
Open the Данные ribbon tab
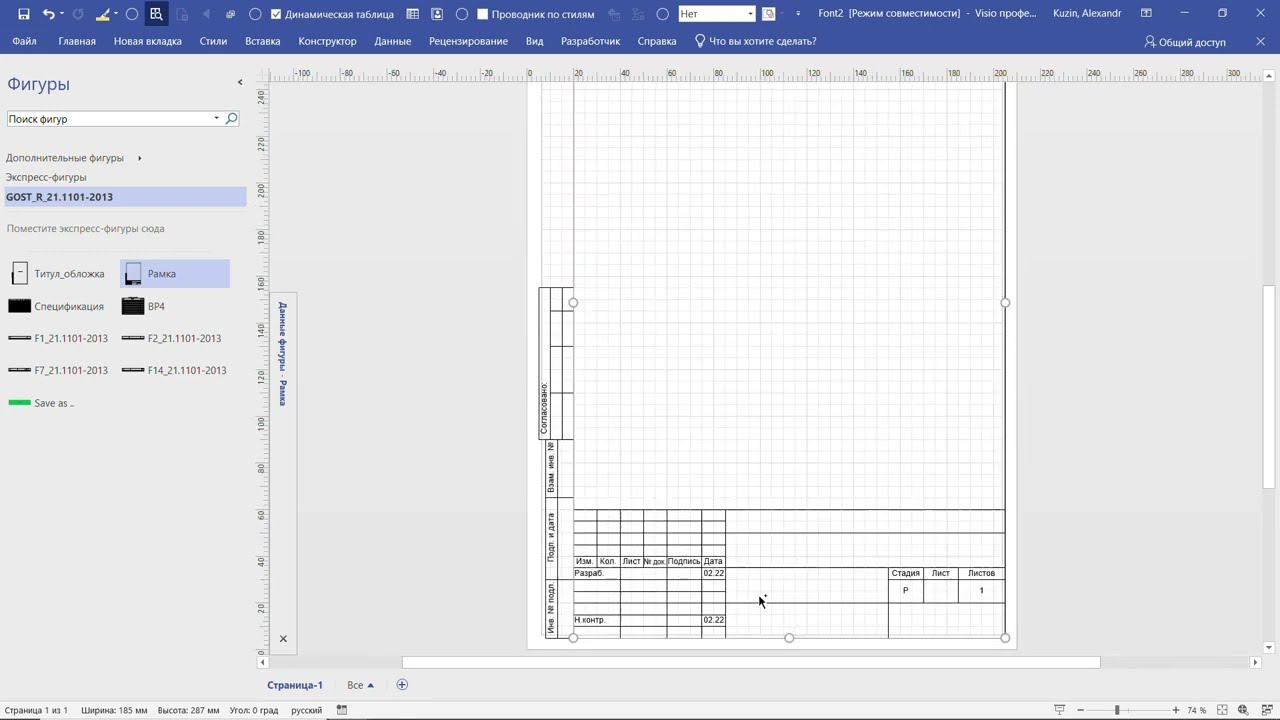coord(393,41)
